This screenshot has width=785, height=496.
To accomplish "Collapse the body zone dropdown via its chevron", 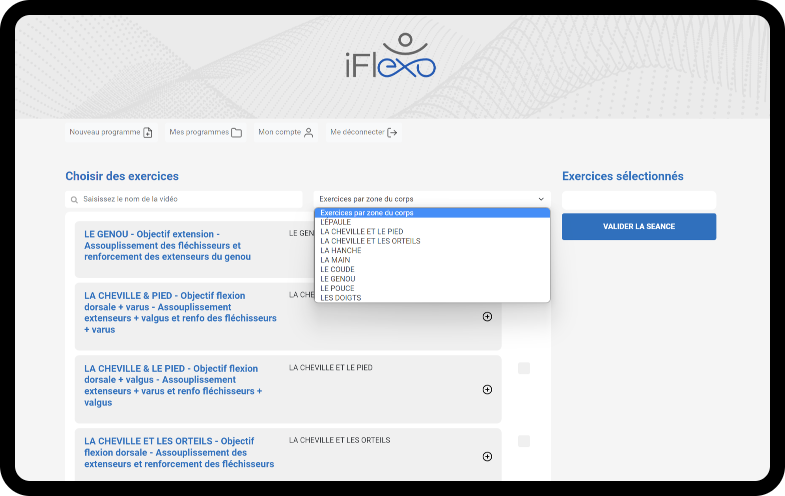I will [541, 199].
